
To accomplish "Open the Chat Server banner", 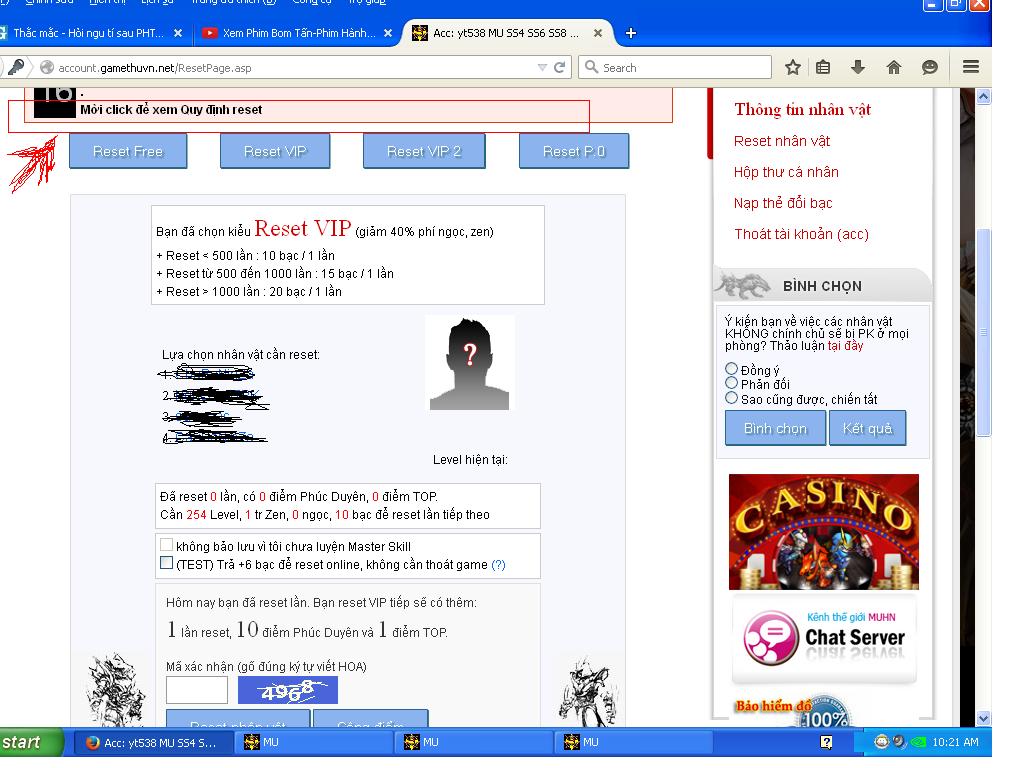I will pyautogui.click(x=824, y=638).
